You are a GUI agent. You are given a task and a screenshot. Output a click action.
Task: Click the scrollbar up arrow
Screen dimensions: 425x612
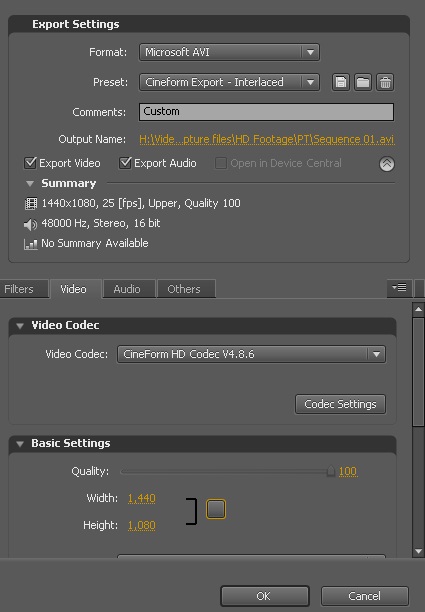pos(418,310)
